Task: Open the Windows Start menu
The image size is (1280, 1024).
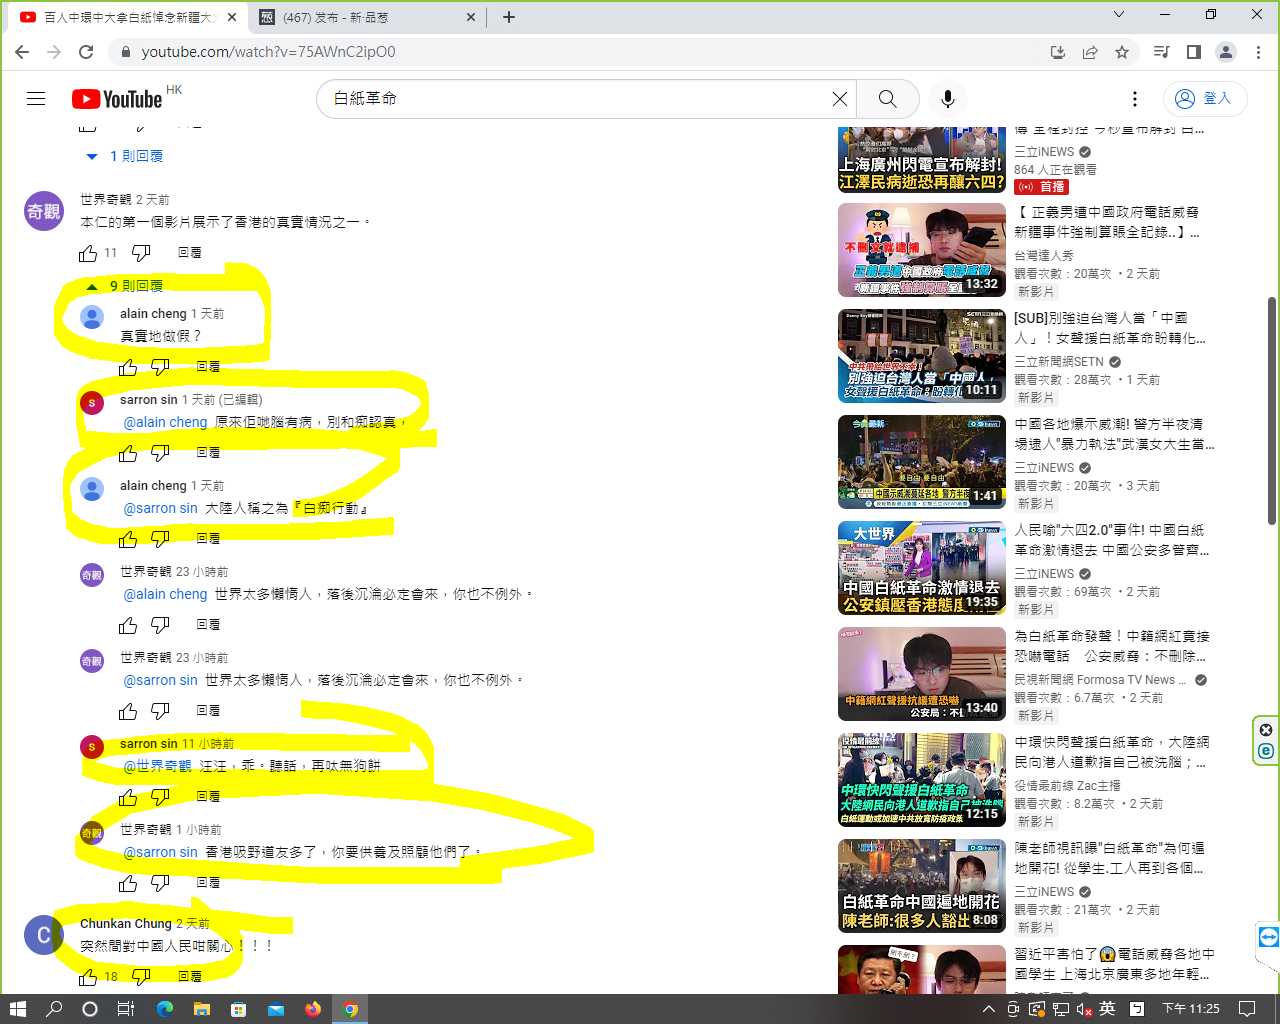Action: (x=17, y=1009)
